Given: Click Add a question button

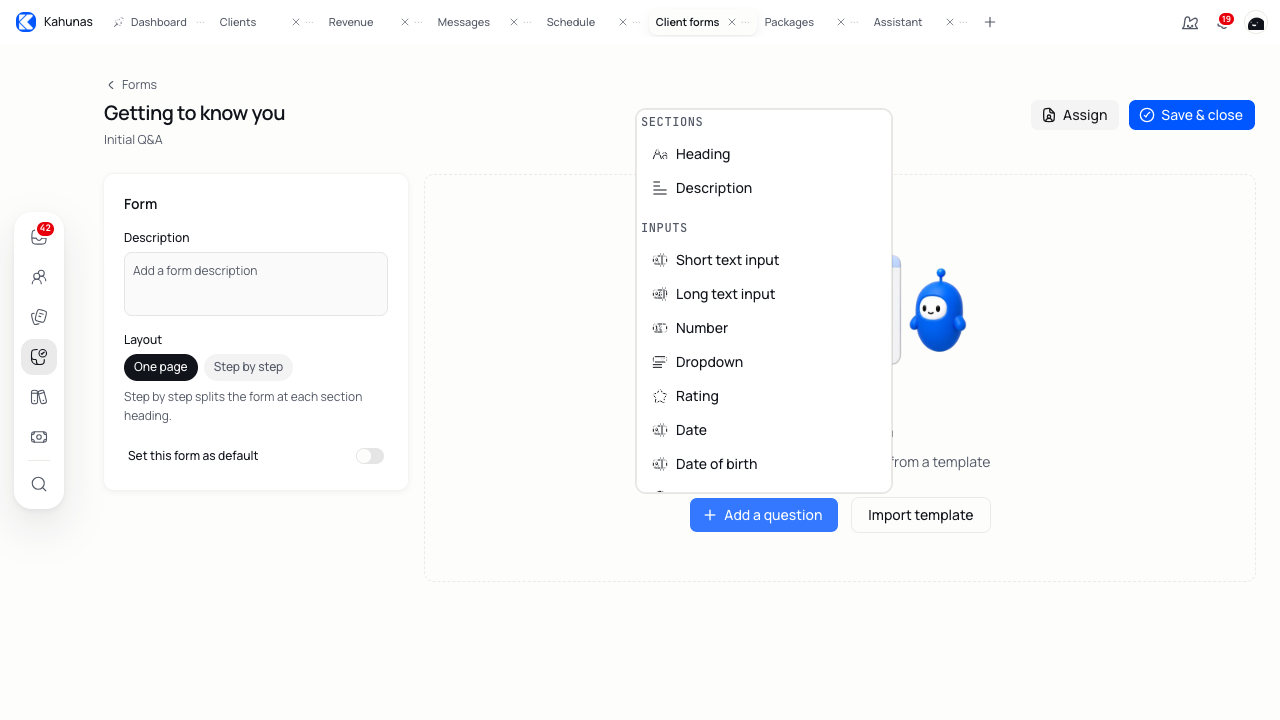Looking at the screenshot, I should pyautogui.click(x=764, y=515).
